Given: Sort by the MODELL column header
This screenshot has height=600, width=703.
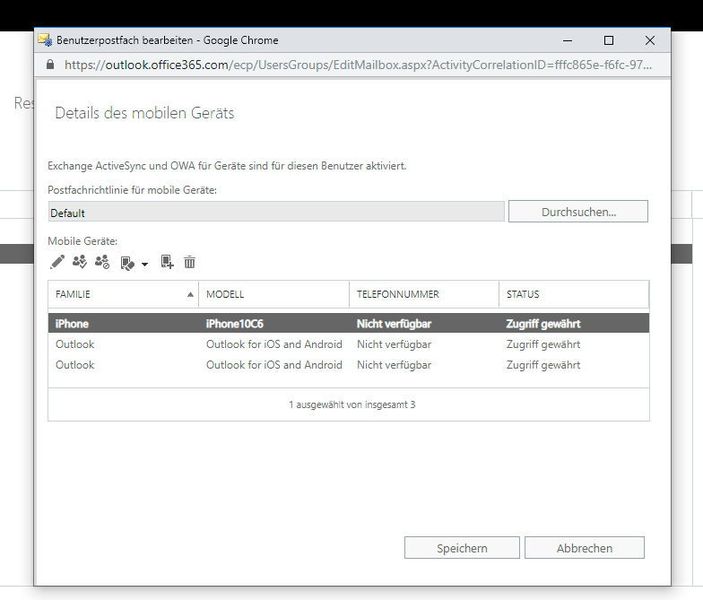Looking at the screenshot, I should (273, 294).
